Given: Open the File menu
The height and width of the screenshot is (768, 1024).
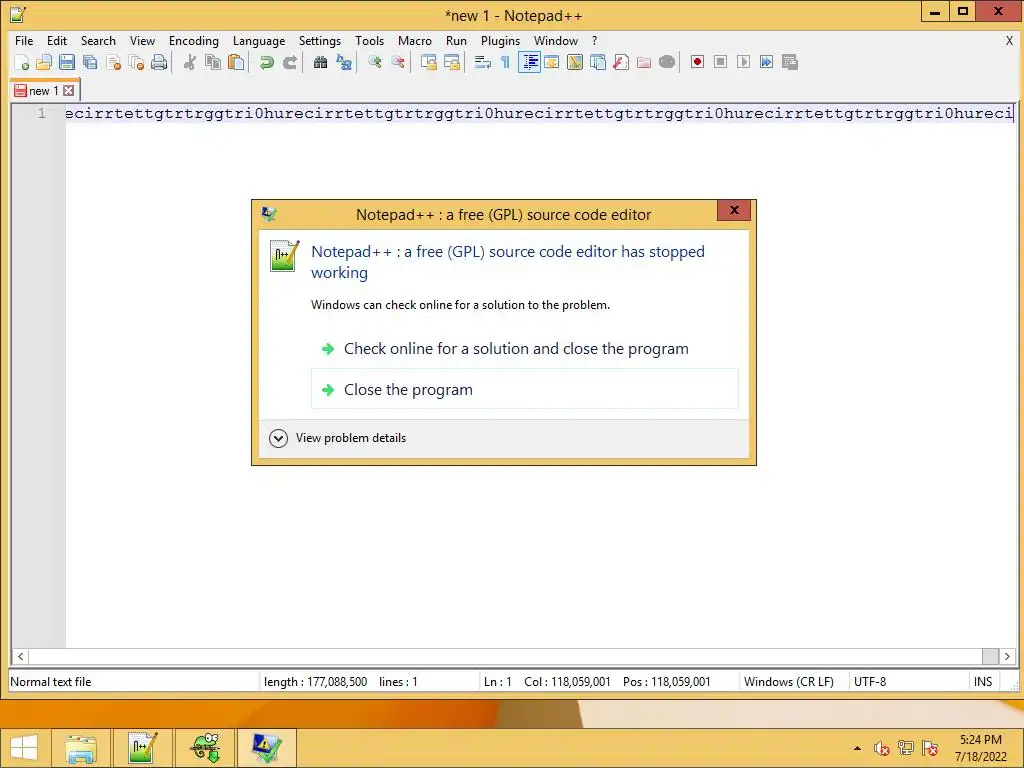Looking at the screenshot, I should [x=24, y=40].
